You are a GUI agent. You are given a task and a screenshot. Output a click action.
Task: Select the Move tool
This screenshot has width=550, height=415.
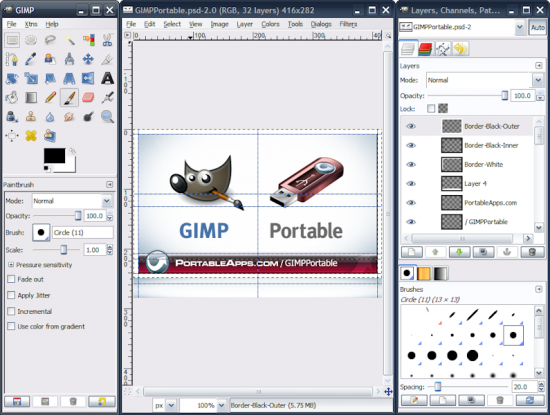pos(88,59)
